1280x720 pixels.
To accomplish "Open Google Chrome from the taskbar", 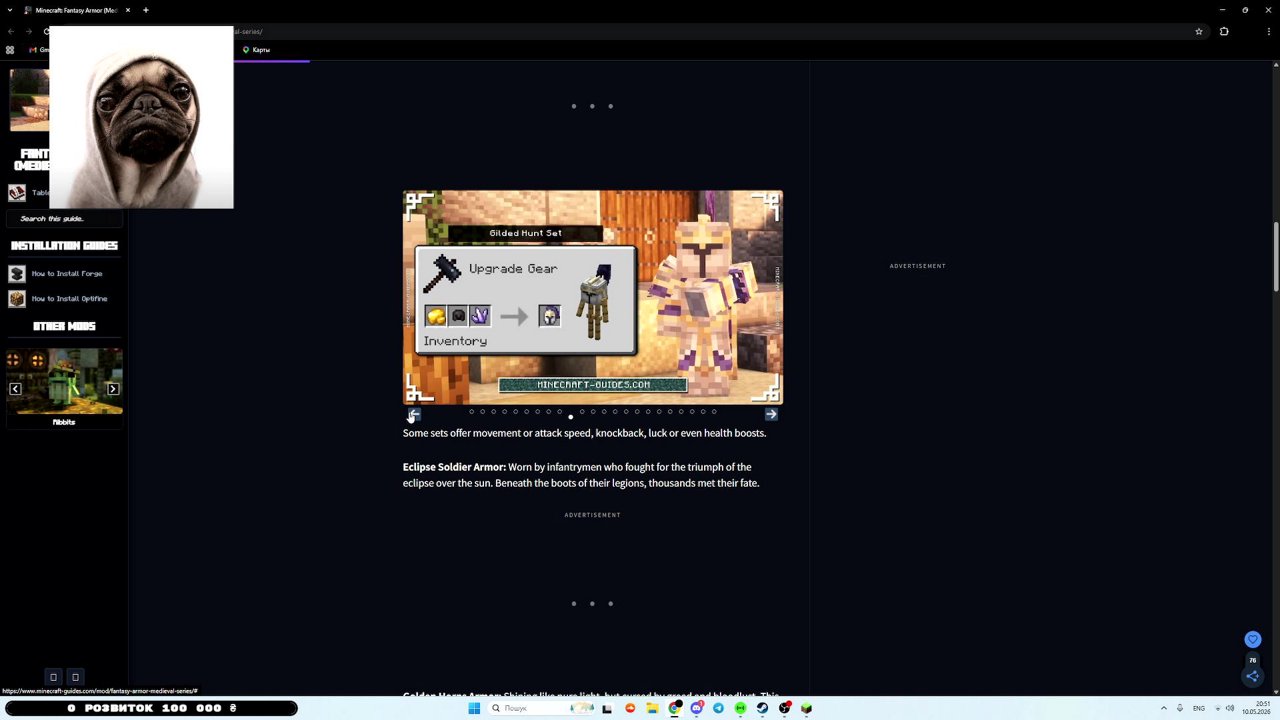I will 674,708.
